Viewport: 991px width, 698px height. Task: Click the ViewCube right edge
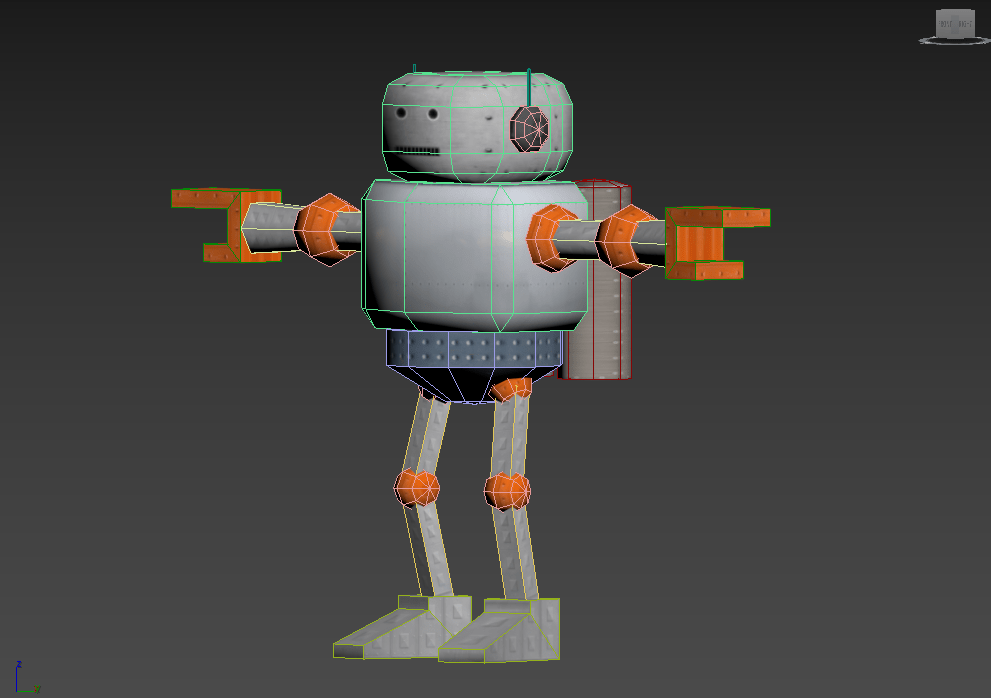[973, 25]
